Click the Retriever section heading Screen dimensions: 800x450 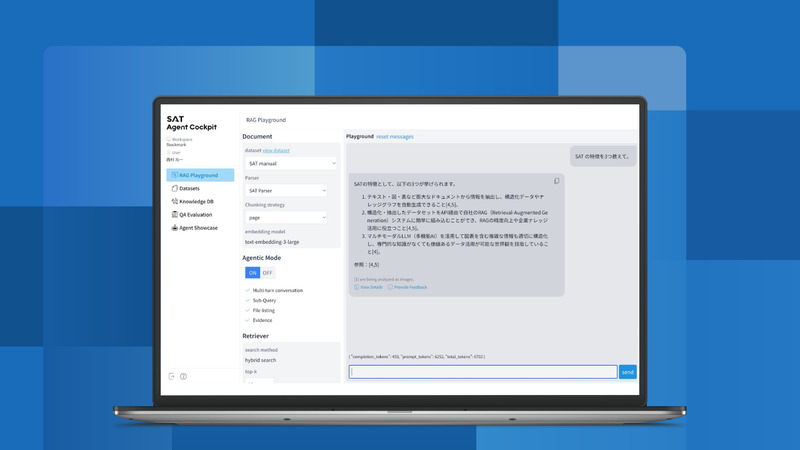point(256,336)
